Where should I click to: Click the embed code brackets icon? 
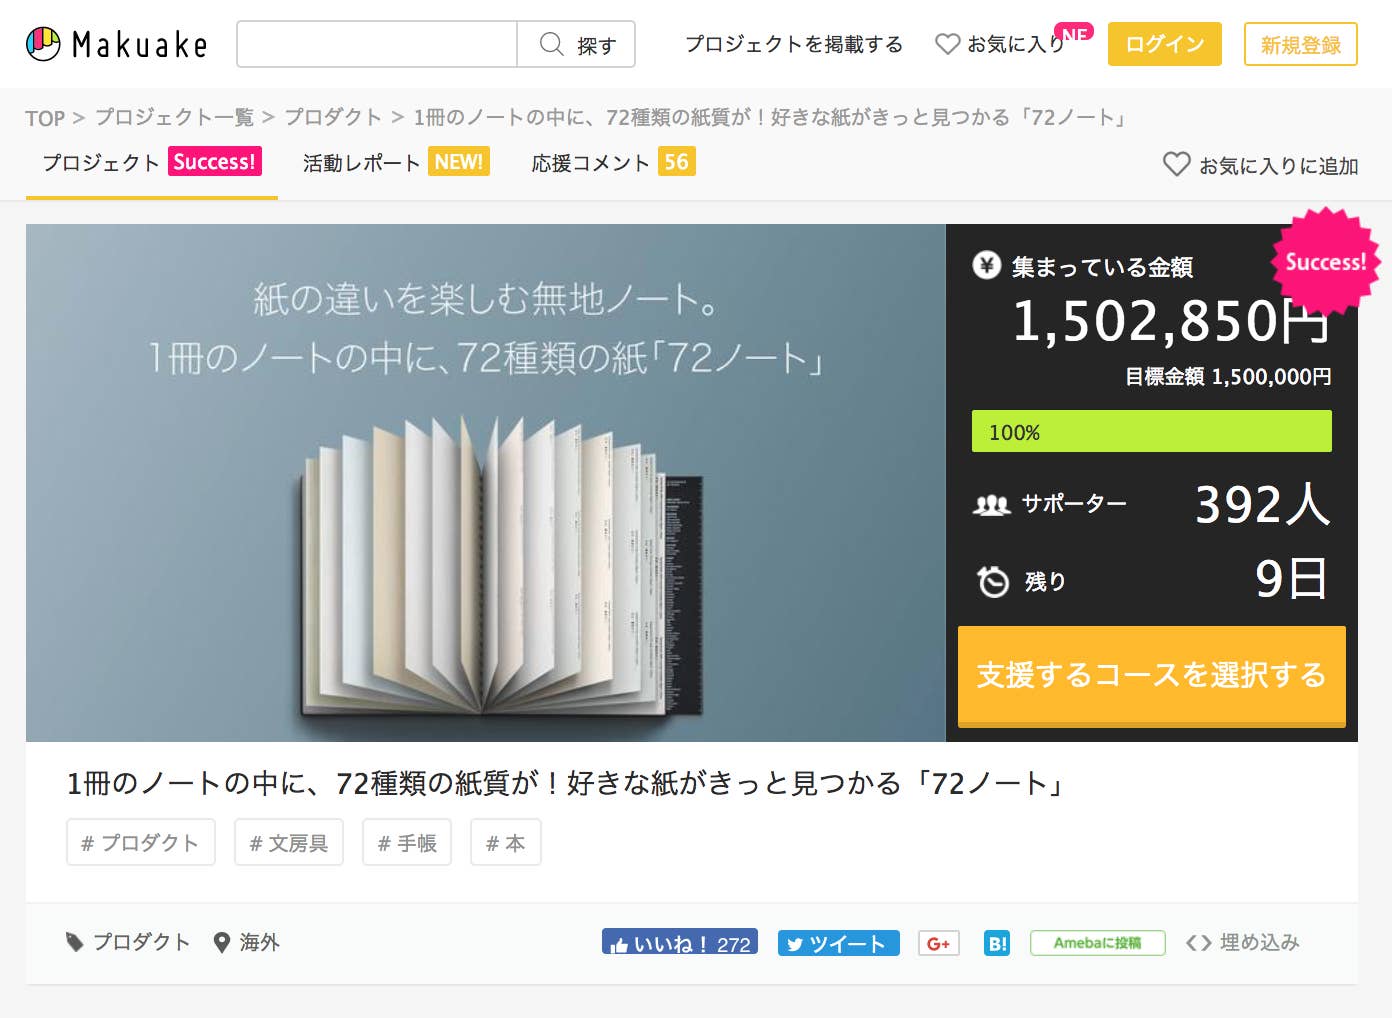(x=1198, y=943)
